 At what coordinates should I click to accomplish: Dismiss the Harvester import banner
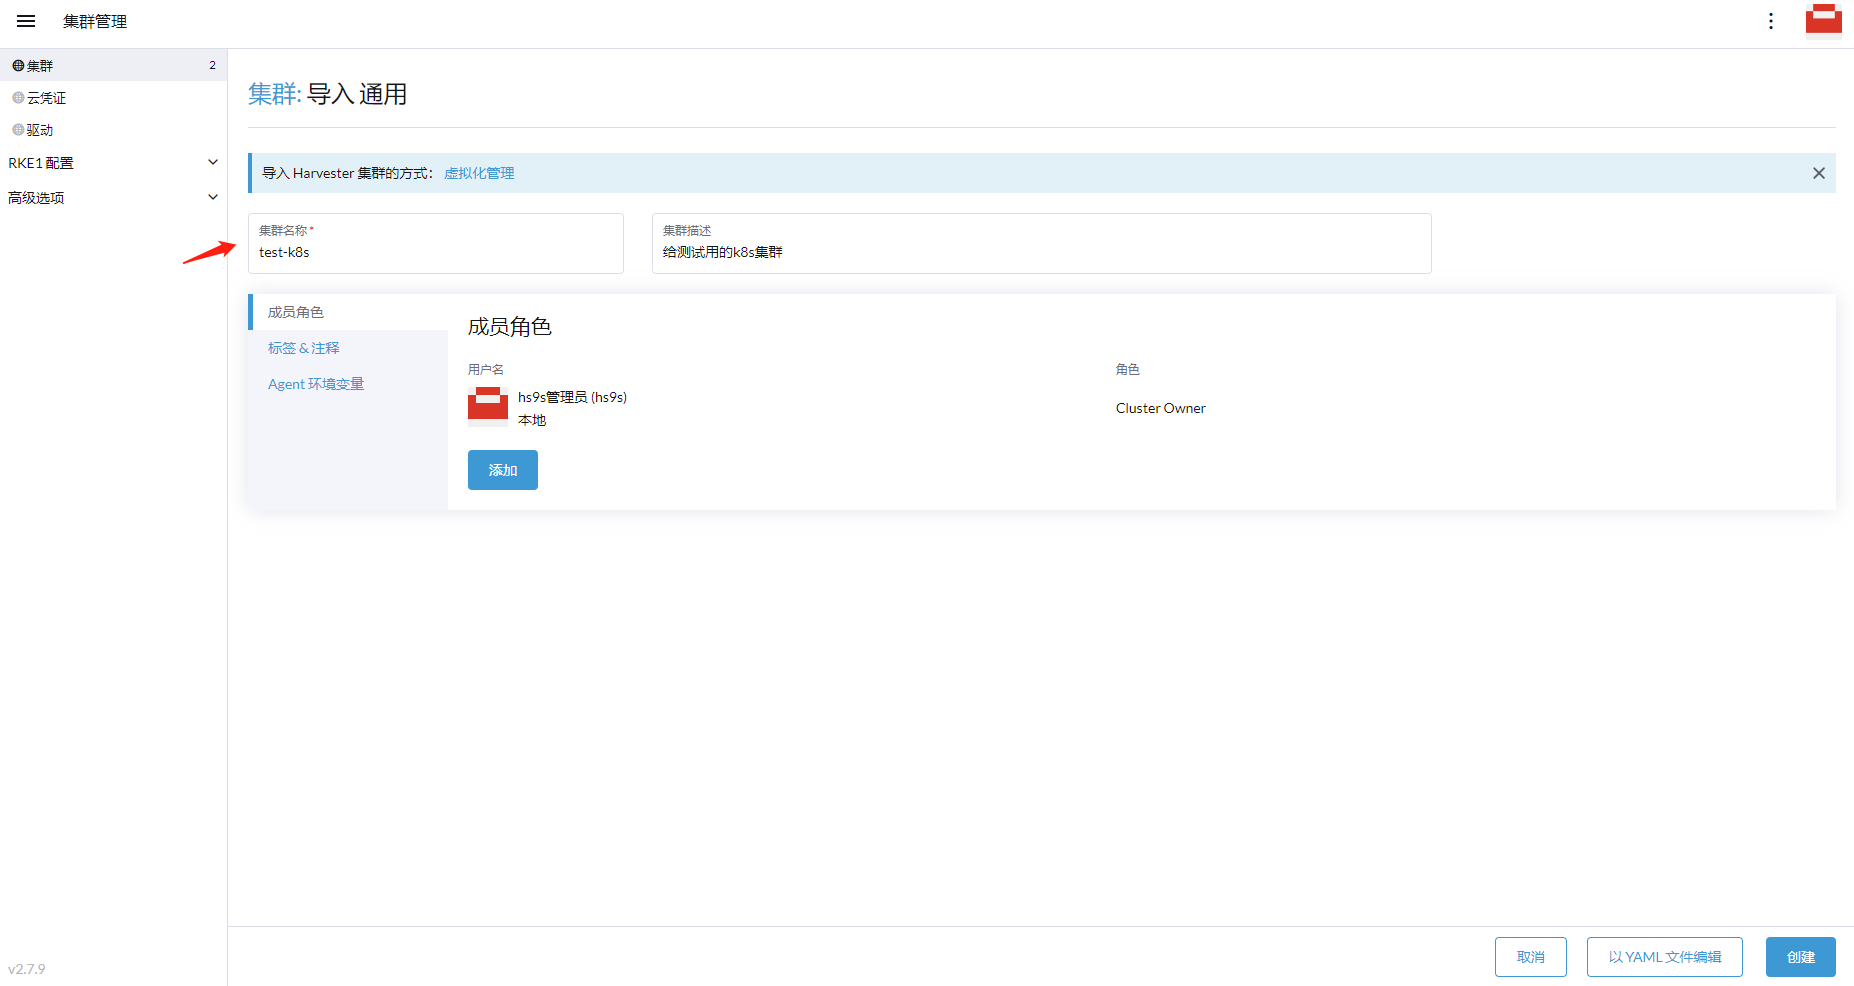pos(1818,173)
